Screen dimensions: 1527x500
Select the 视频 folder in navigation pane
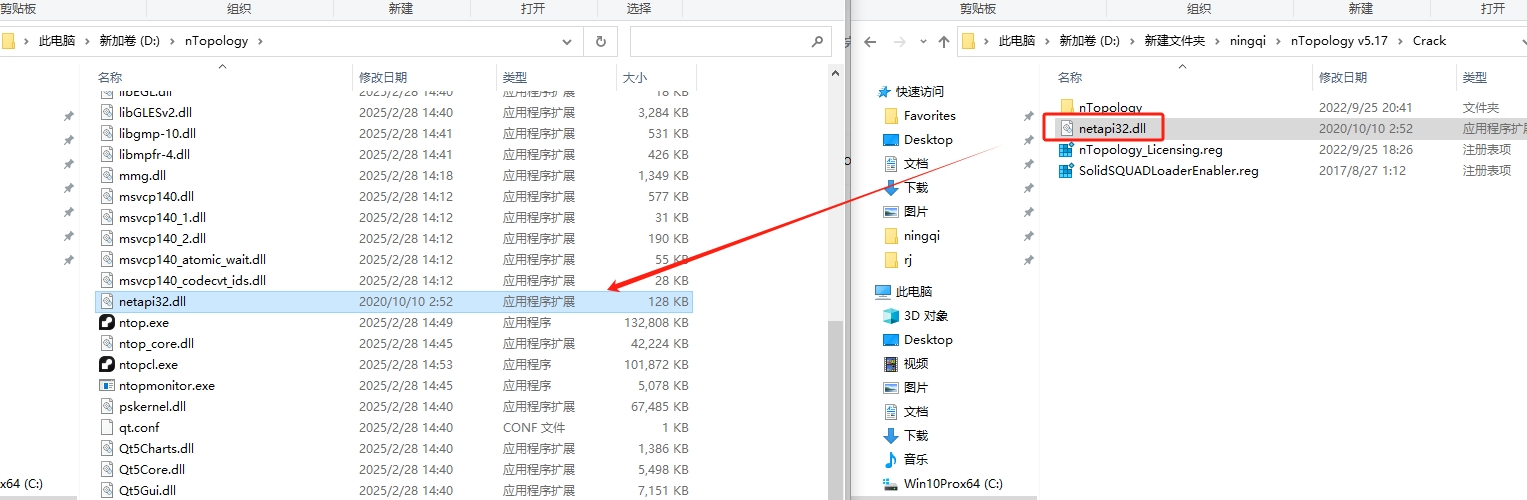coord(915,364)
